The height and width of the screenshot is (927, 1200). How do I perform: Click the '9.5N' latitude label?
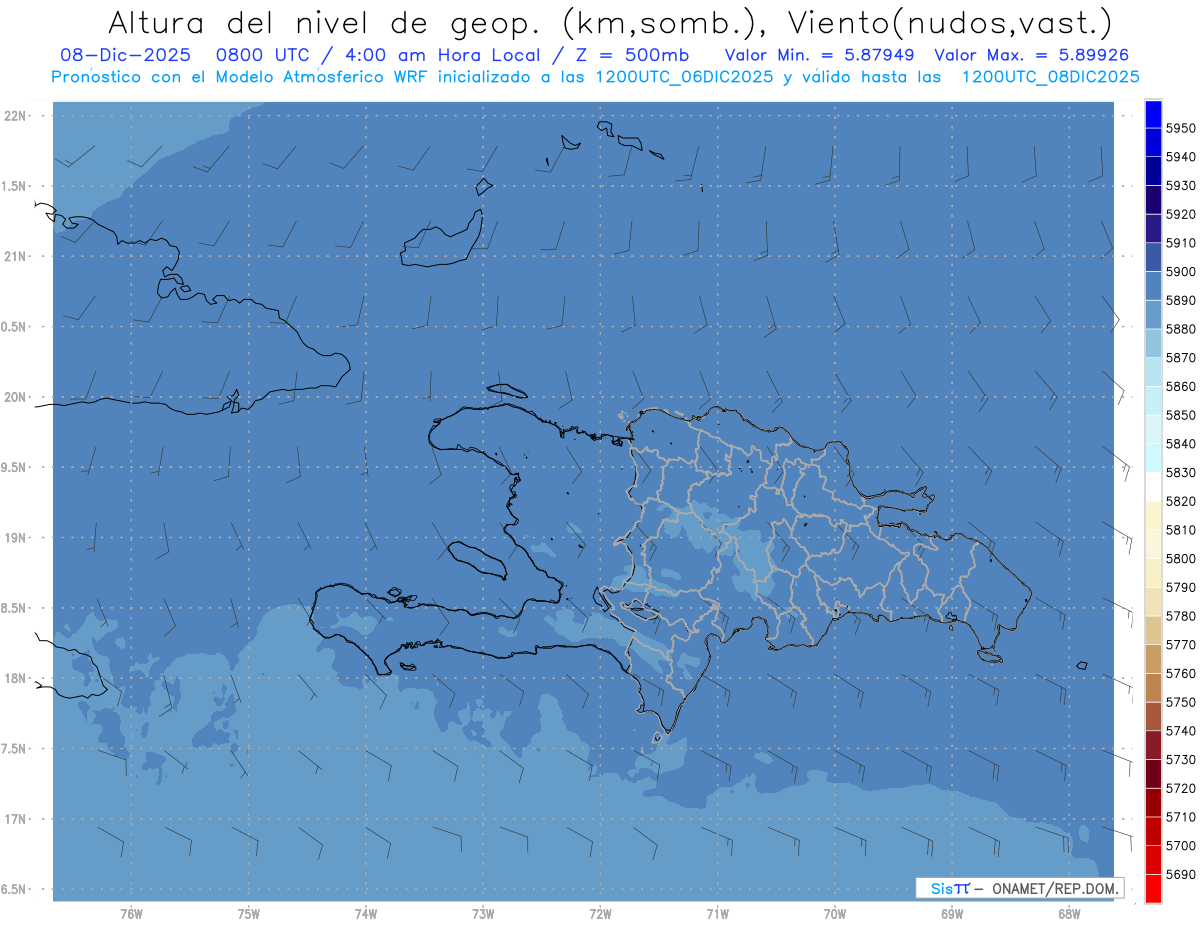[x=15, y=467]
